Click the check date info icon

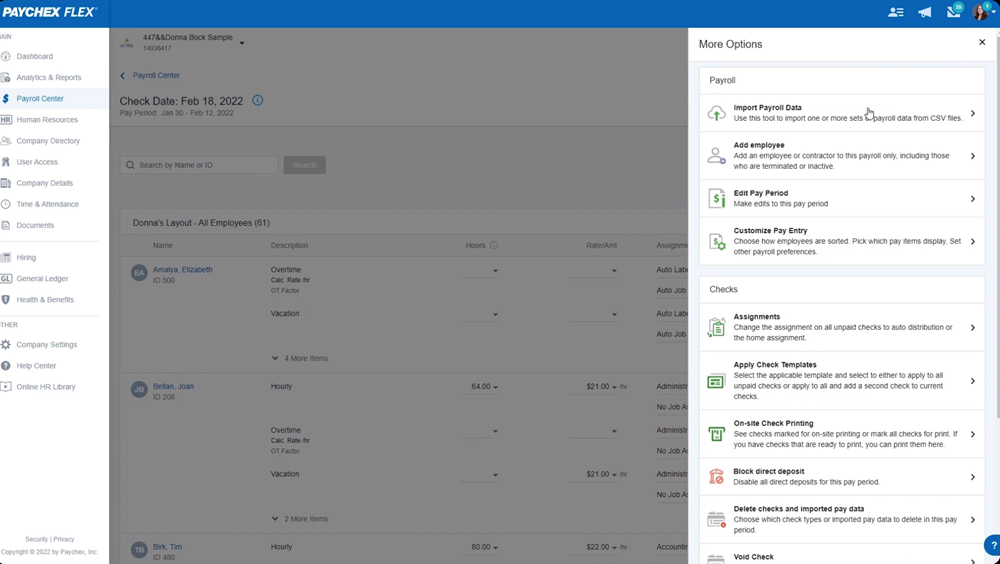coord(258,101)
